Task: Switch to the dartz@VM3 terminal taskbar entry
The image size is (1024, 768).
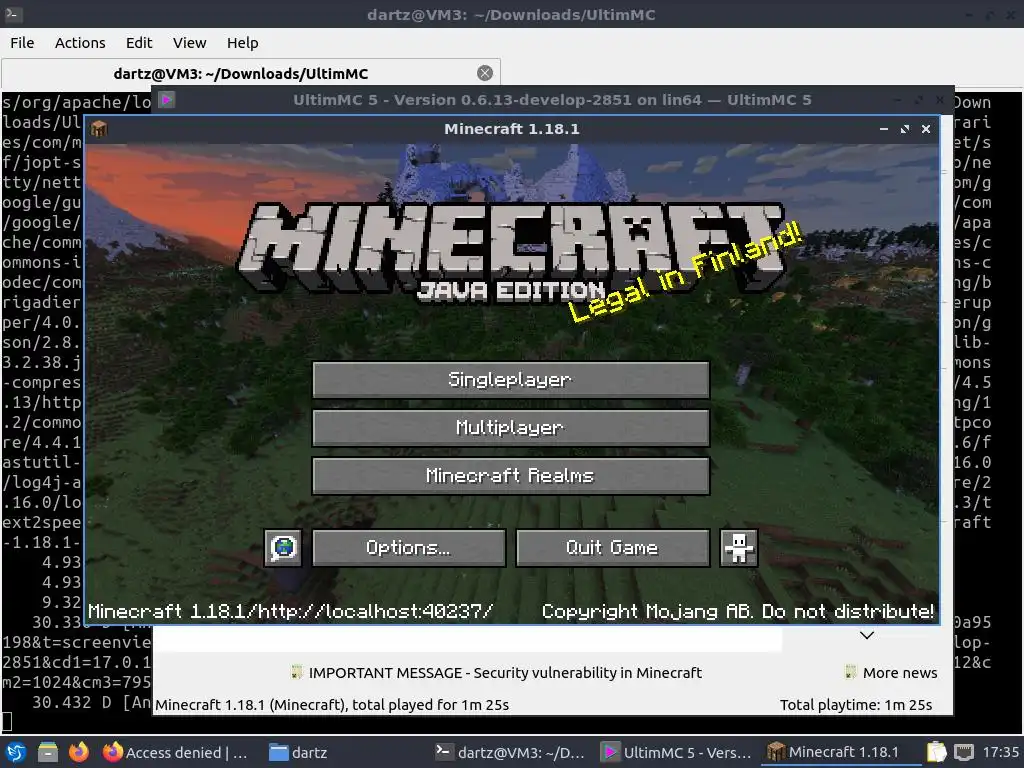Action: (510, 752)
